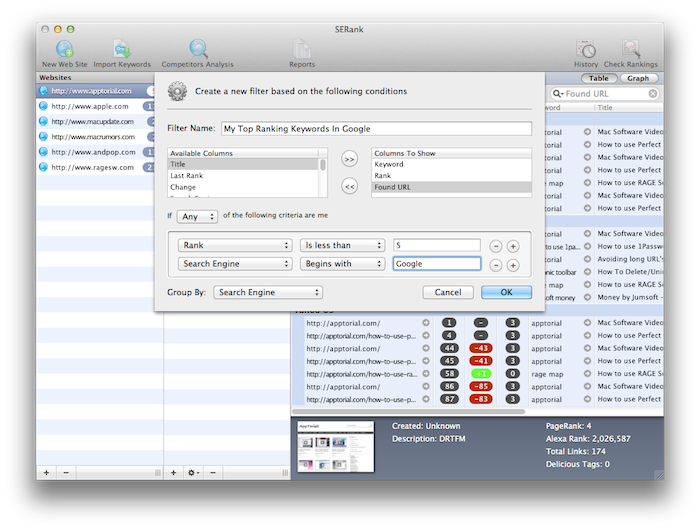
Task: Open the Group By Search Engine dropdown
Action: tap(268, 292)
